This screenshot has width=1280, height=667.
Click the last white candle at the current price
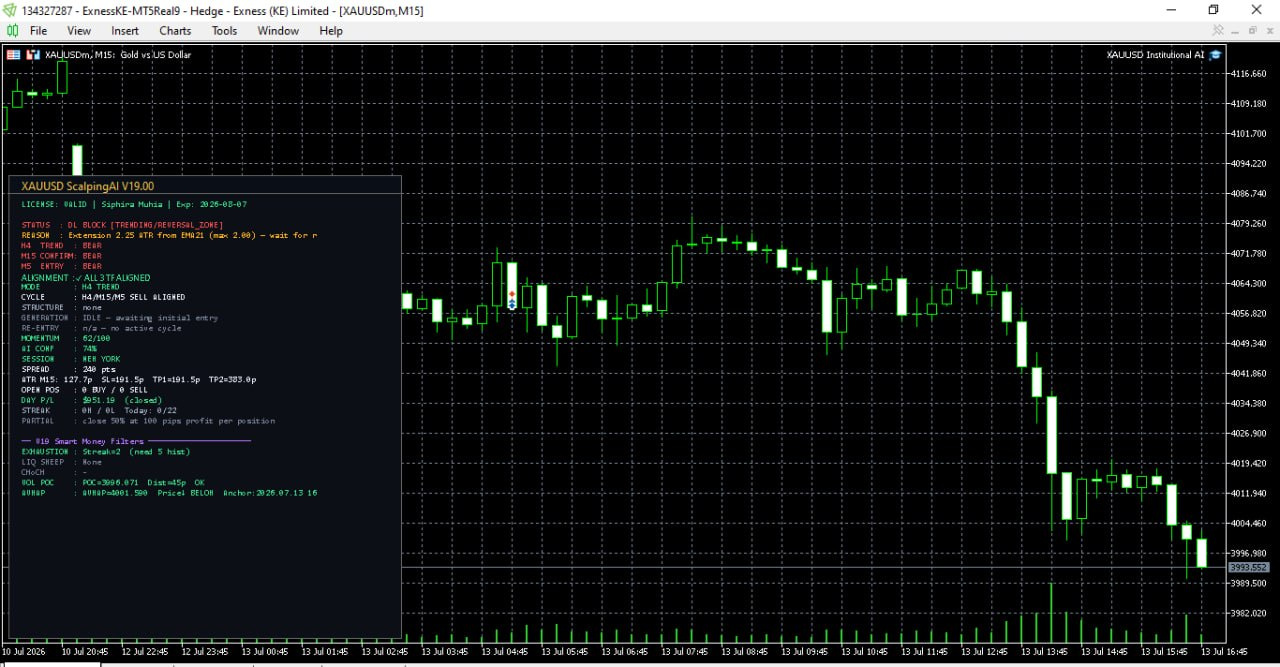pyautogui.click(x=1202, y=552)
